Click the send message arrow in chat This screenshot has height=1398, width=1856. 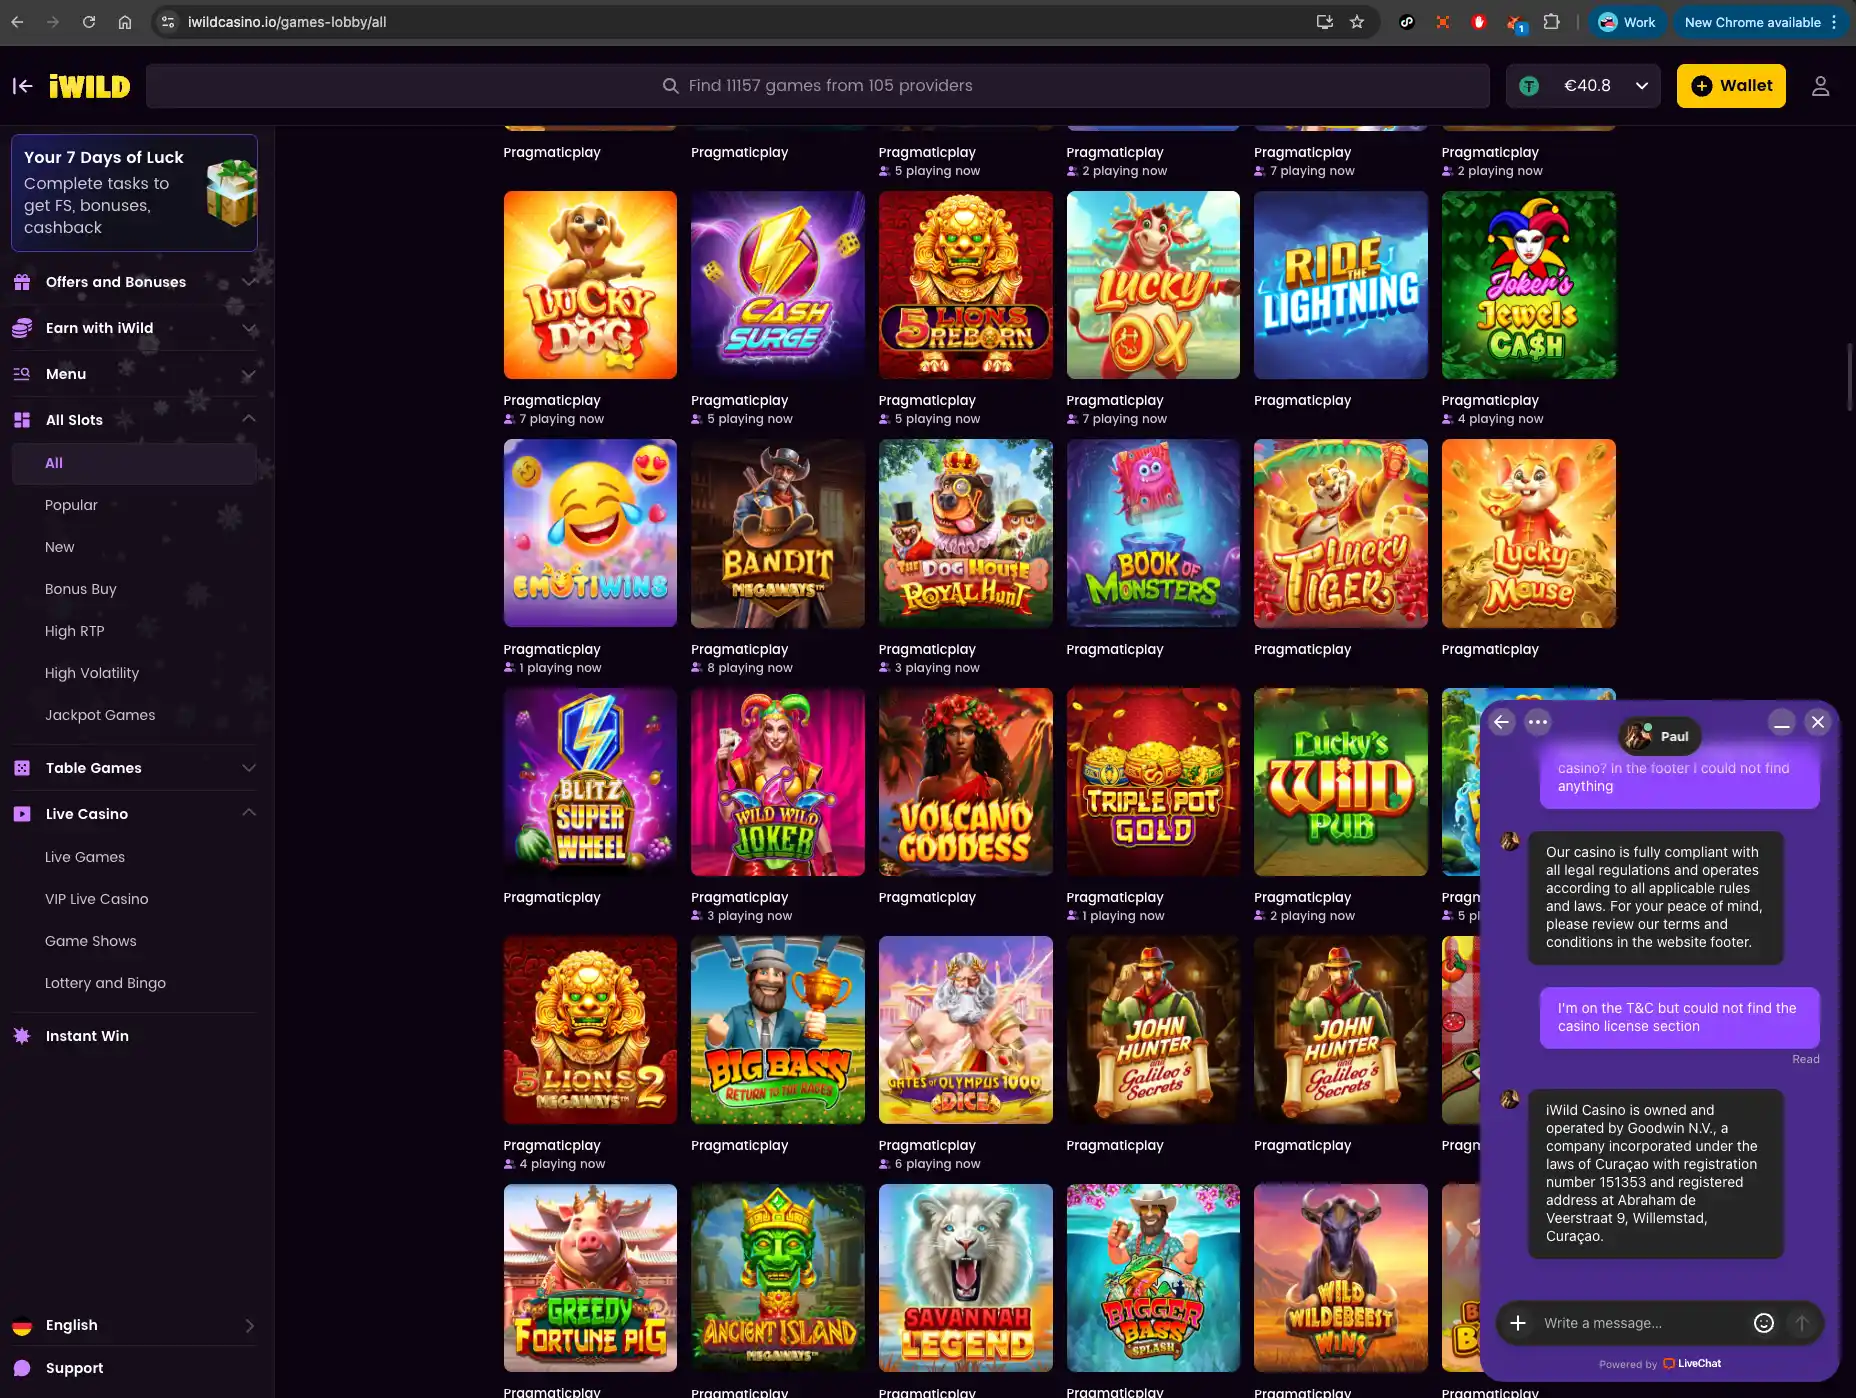click(x=1802, y=1323)
